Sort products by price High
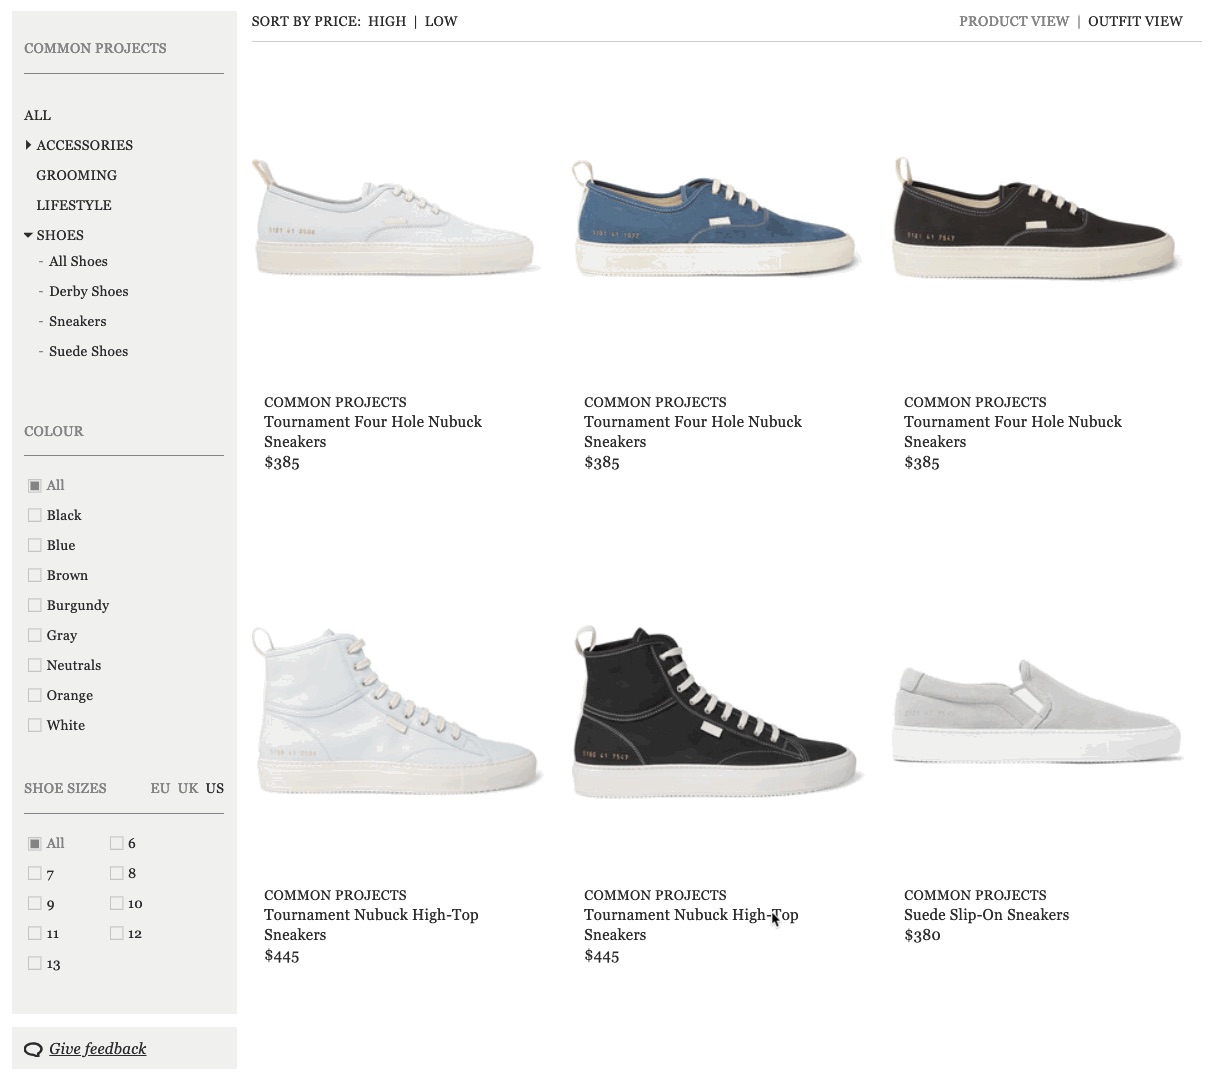 tap(386, 21)
